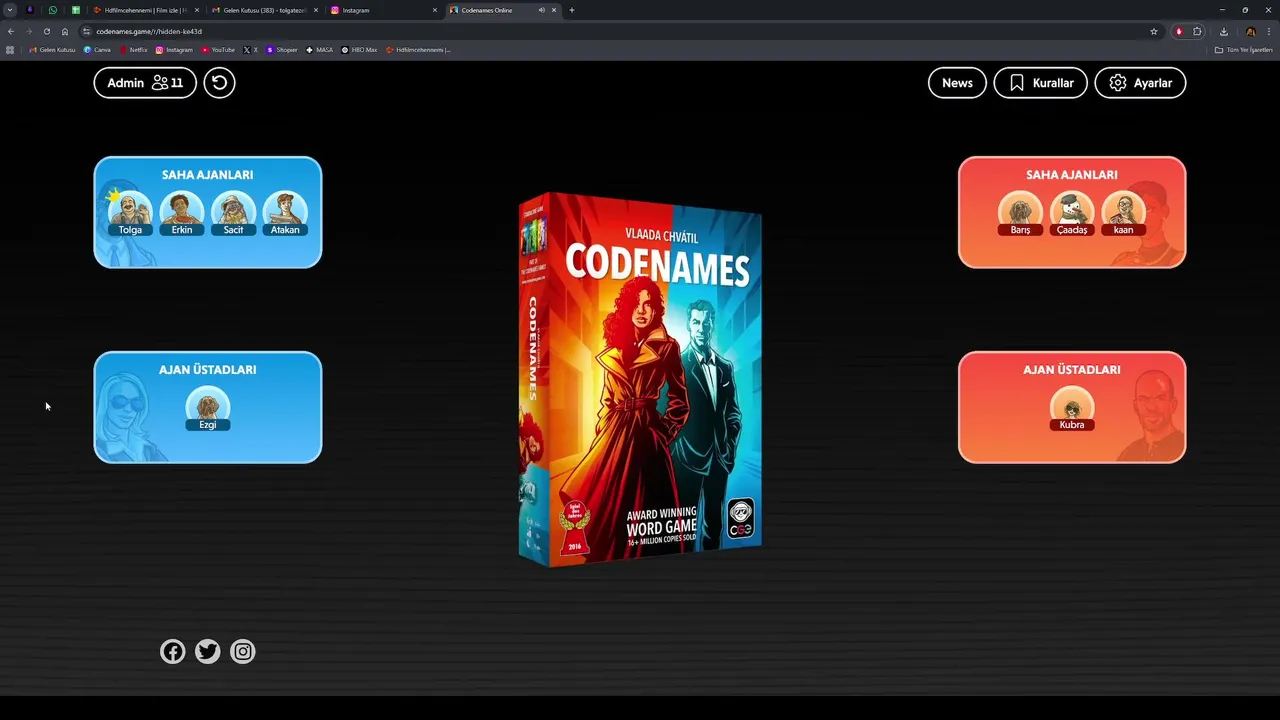Open Chrome three-dot menu
The image size is (1280, 720).
click(x=1269, y=31)
